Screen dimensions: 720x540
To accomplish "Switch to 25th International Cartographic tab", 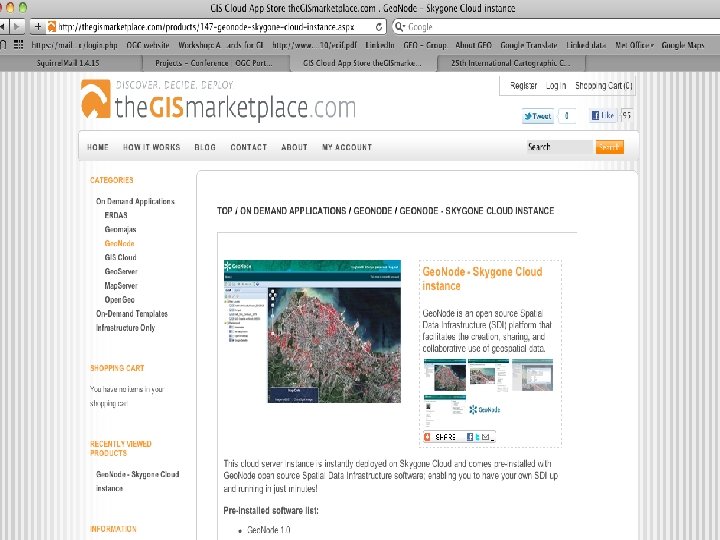I will [510, 63].
